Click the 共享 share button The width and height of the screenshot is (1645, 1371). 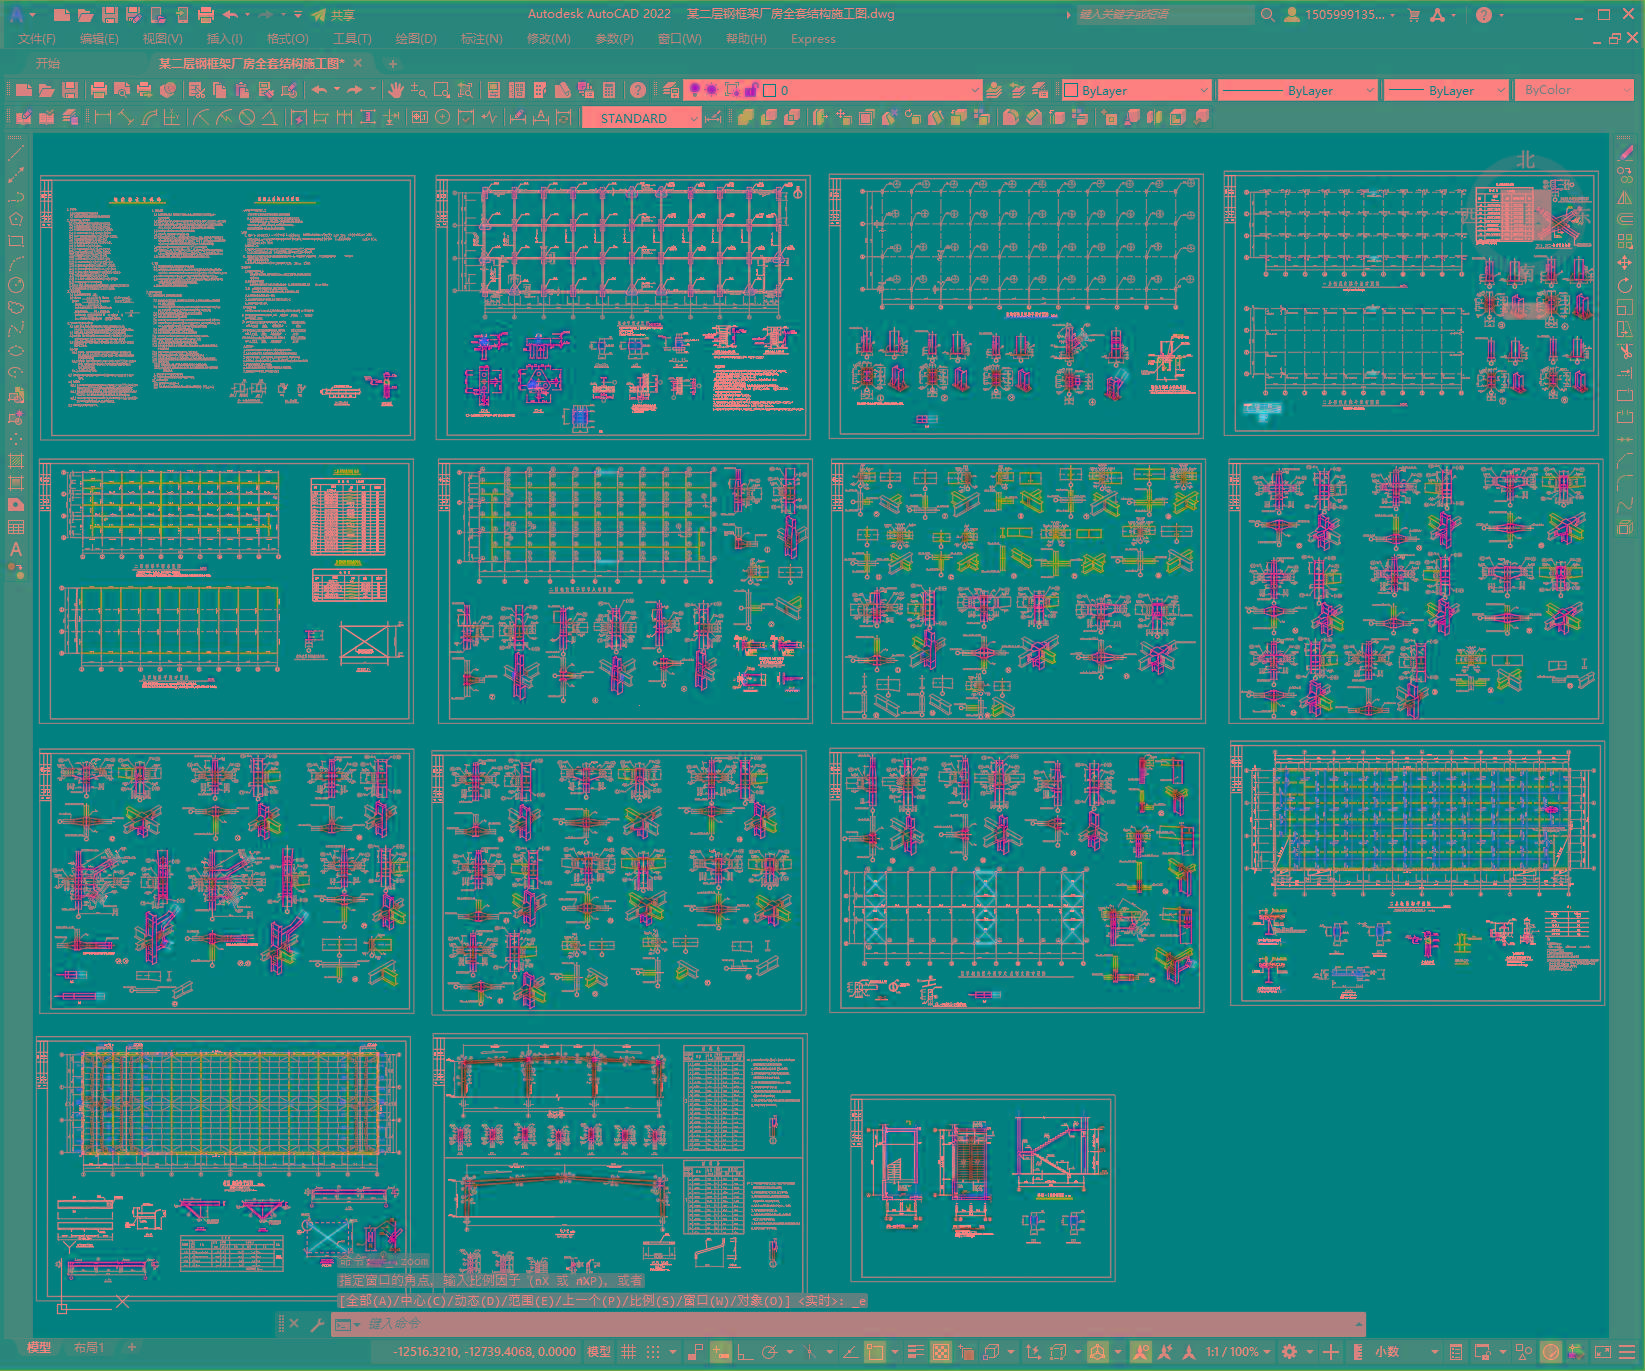click(x=334, y=15)
